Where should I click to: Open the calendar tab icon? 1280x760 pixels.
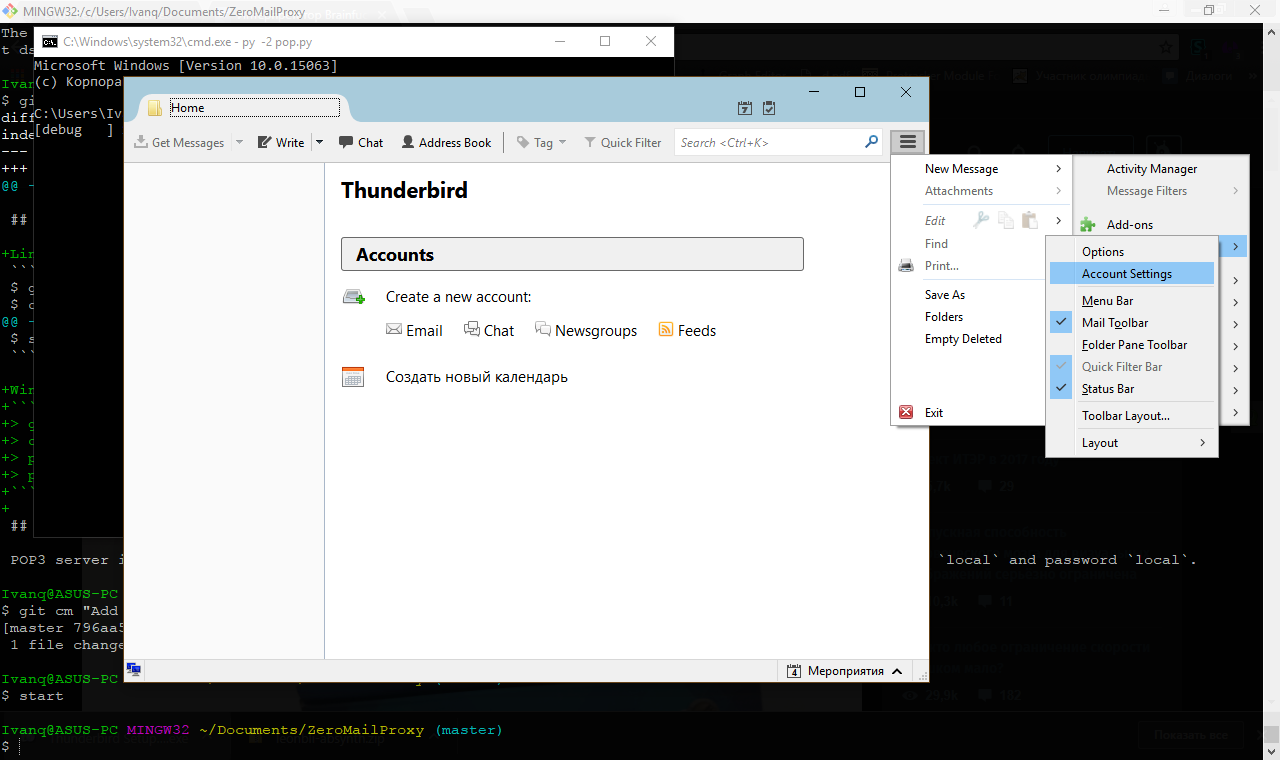745,108
